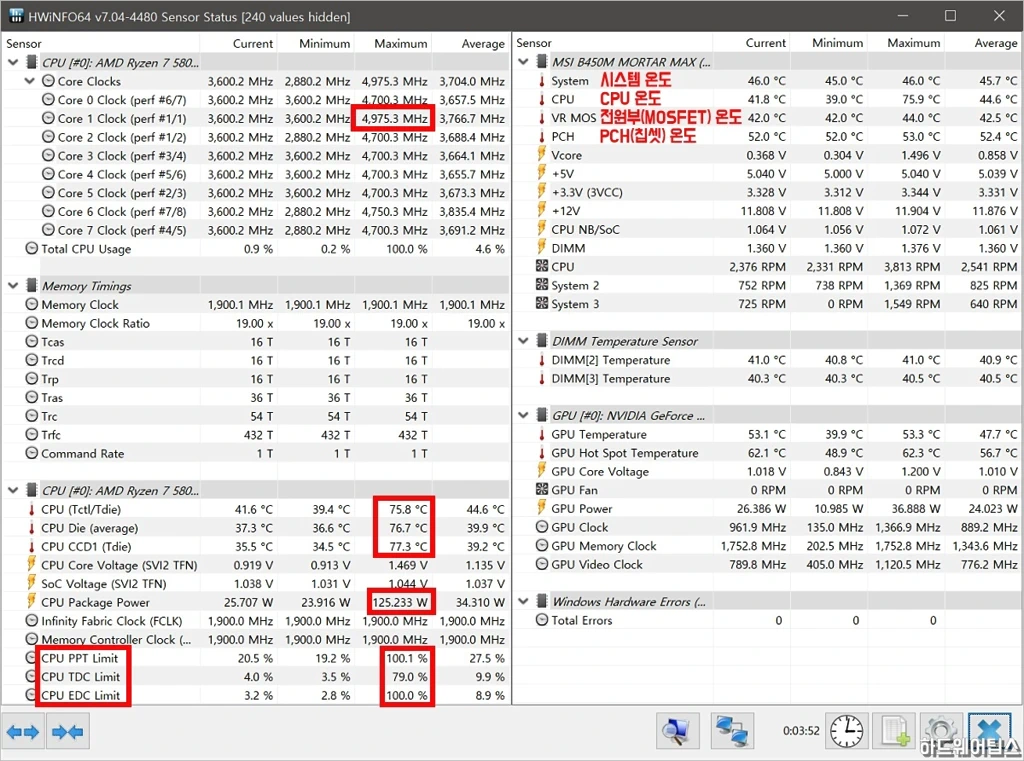Click the GPU Fan icon
The width and height of the screenshot is (1024, 761).
[541, 490]
